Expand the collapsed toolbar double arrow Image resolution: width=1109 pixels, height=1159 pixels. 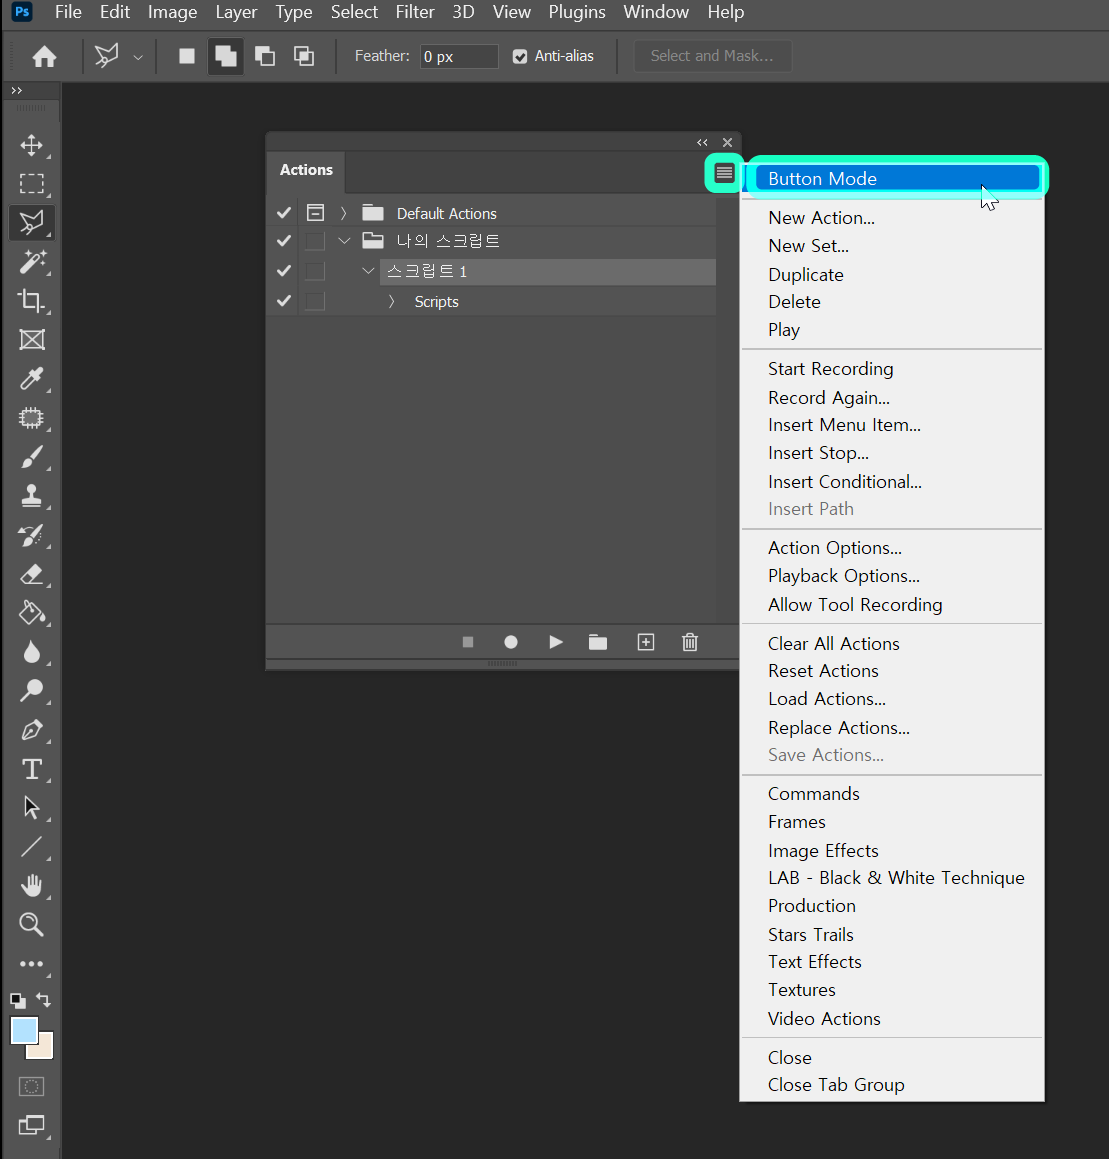click(x=17, y=90)
